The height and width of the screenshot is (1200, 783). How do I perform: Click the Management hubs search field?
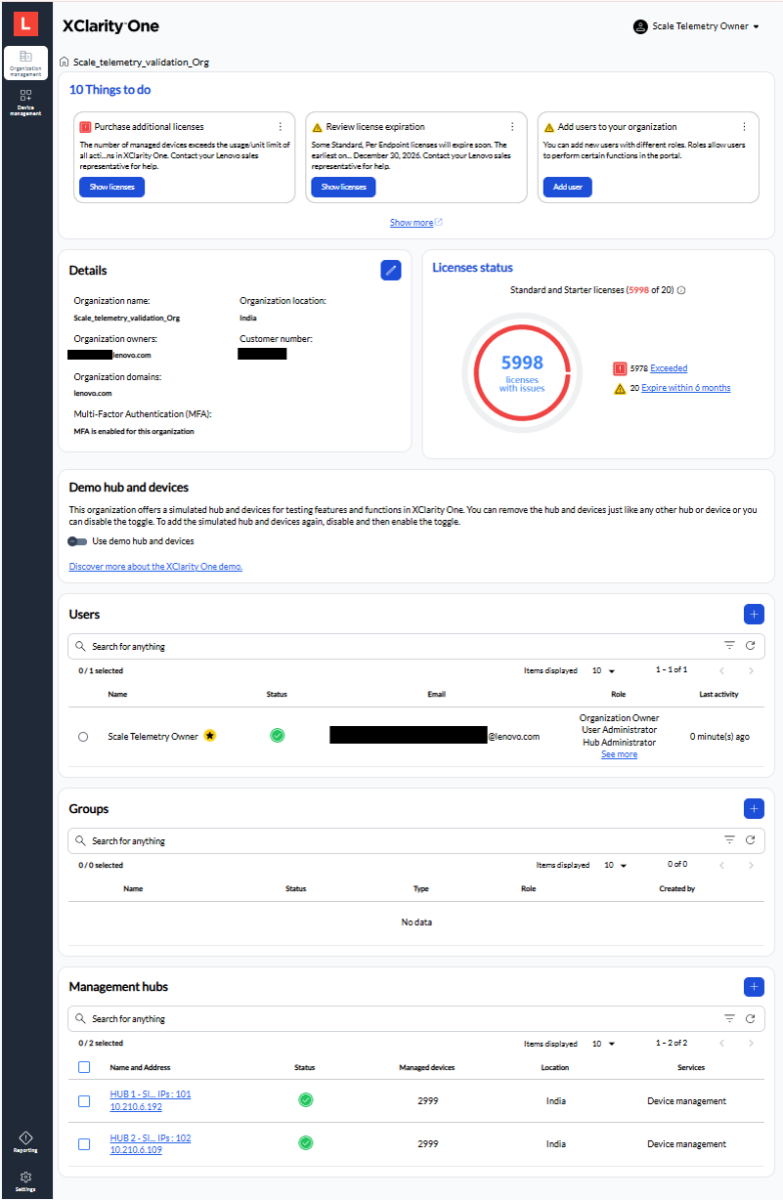pos(416,1019)
